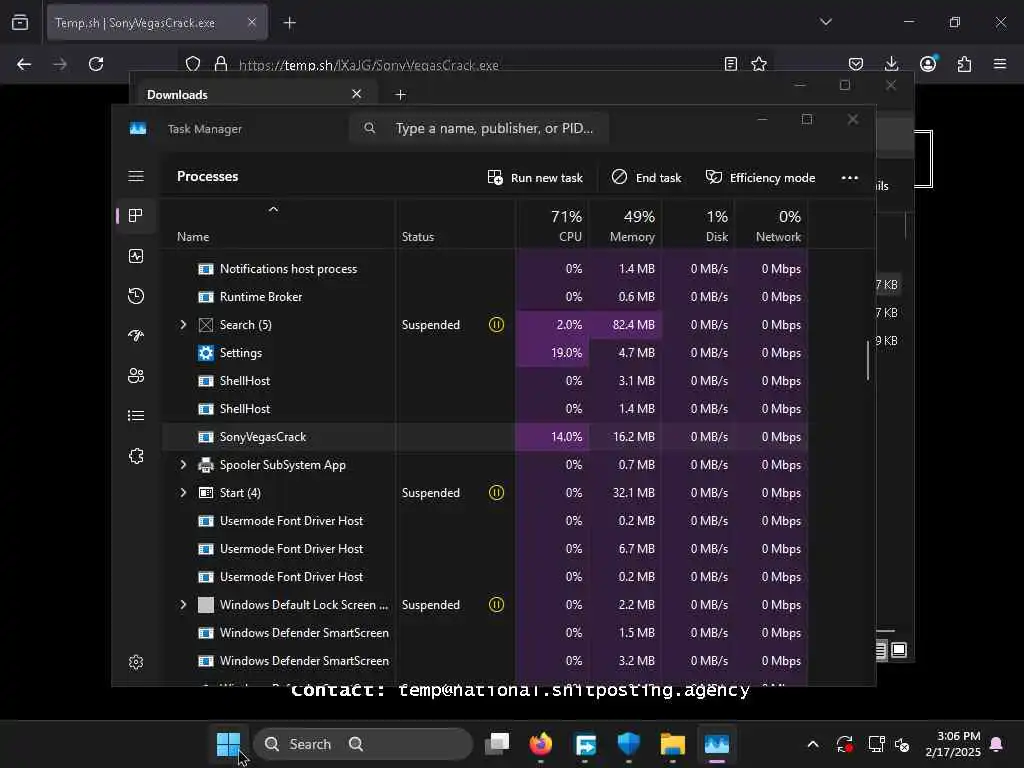Viewport: 1024px width, 768px height.
Task: Click suspended pause icon for Search
Action: tap(496, 325)
